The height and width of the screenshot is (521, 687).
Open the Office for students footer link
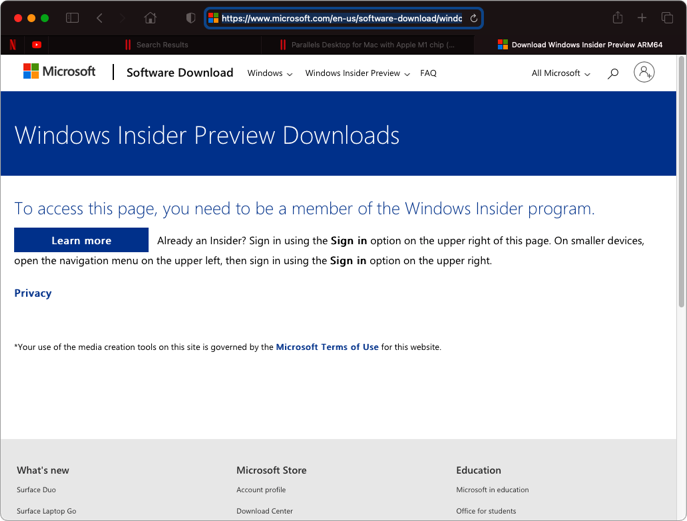click(x=486, y=511)
